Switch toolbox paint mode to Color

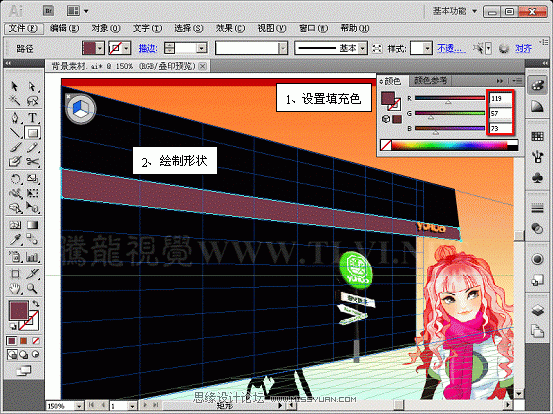point(12,341)
